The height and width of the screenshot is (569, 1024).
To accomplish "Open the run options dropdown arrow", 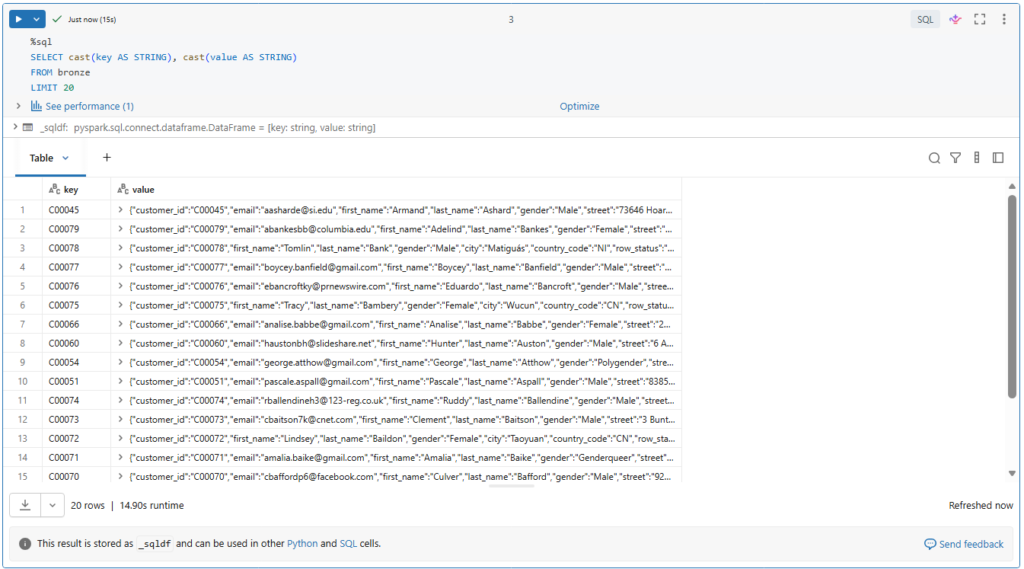I will click(37, 19).
